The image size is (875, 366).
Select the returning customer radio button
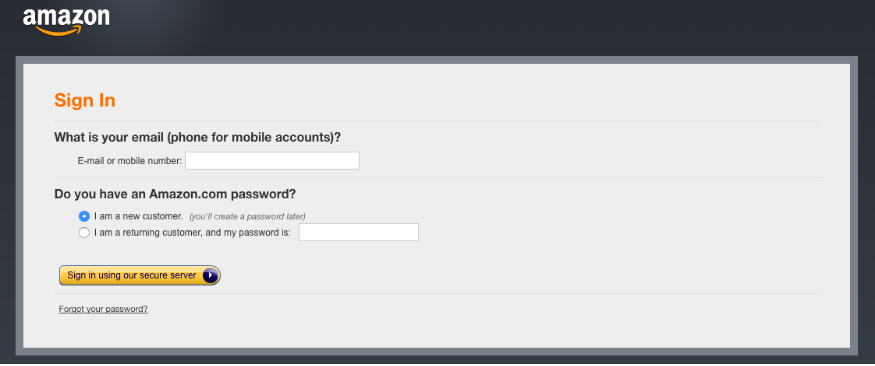(x=84, y=233)
